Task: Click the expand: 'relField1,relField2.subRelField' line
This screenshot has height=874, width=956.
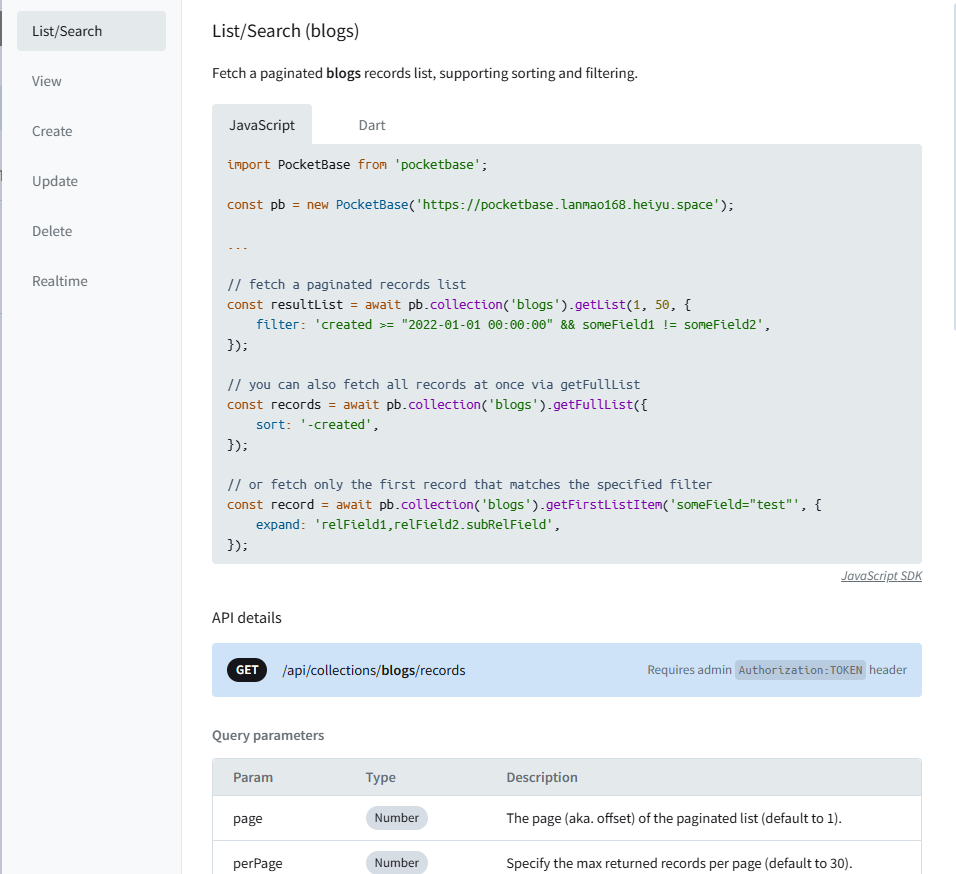Action: pyautogui.click(x=408, y=525)
